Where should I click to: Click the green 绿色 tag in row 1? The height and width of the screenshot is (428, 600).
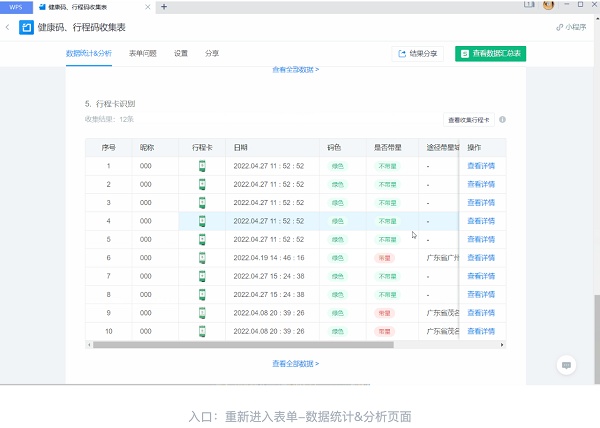coord(338,166)
